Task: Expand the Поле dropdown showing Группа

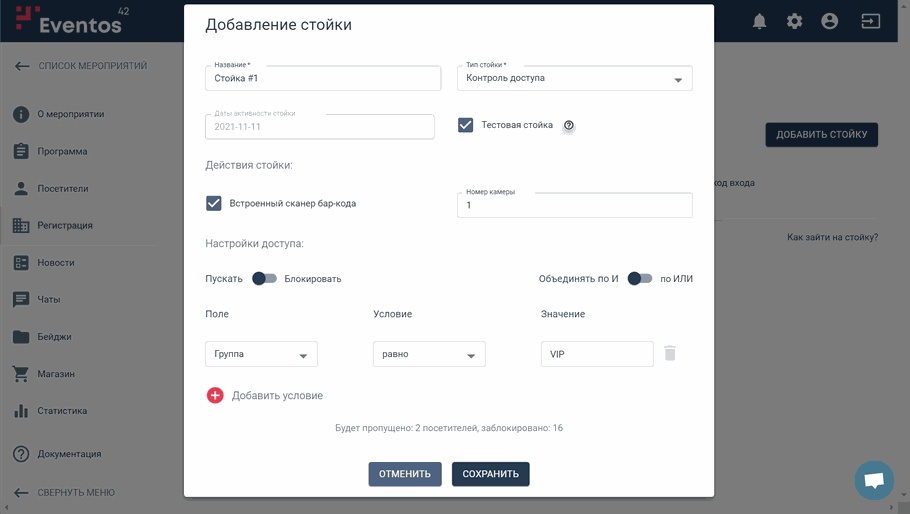Action: pos(261,354)
